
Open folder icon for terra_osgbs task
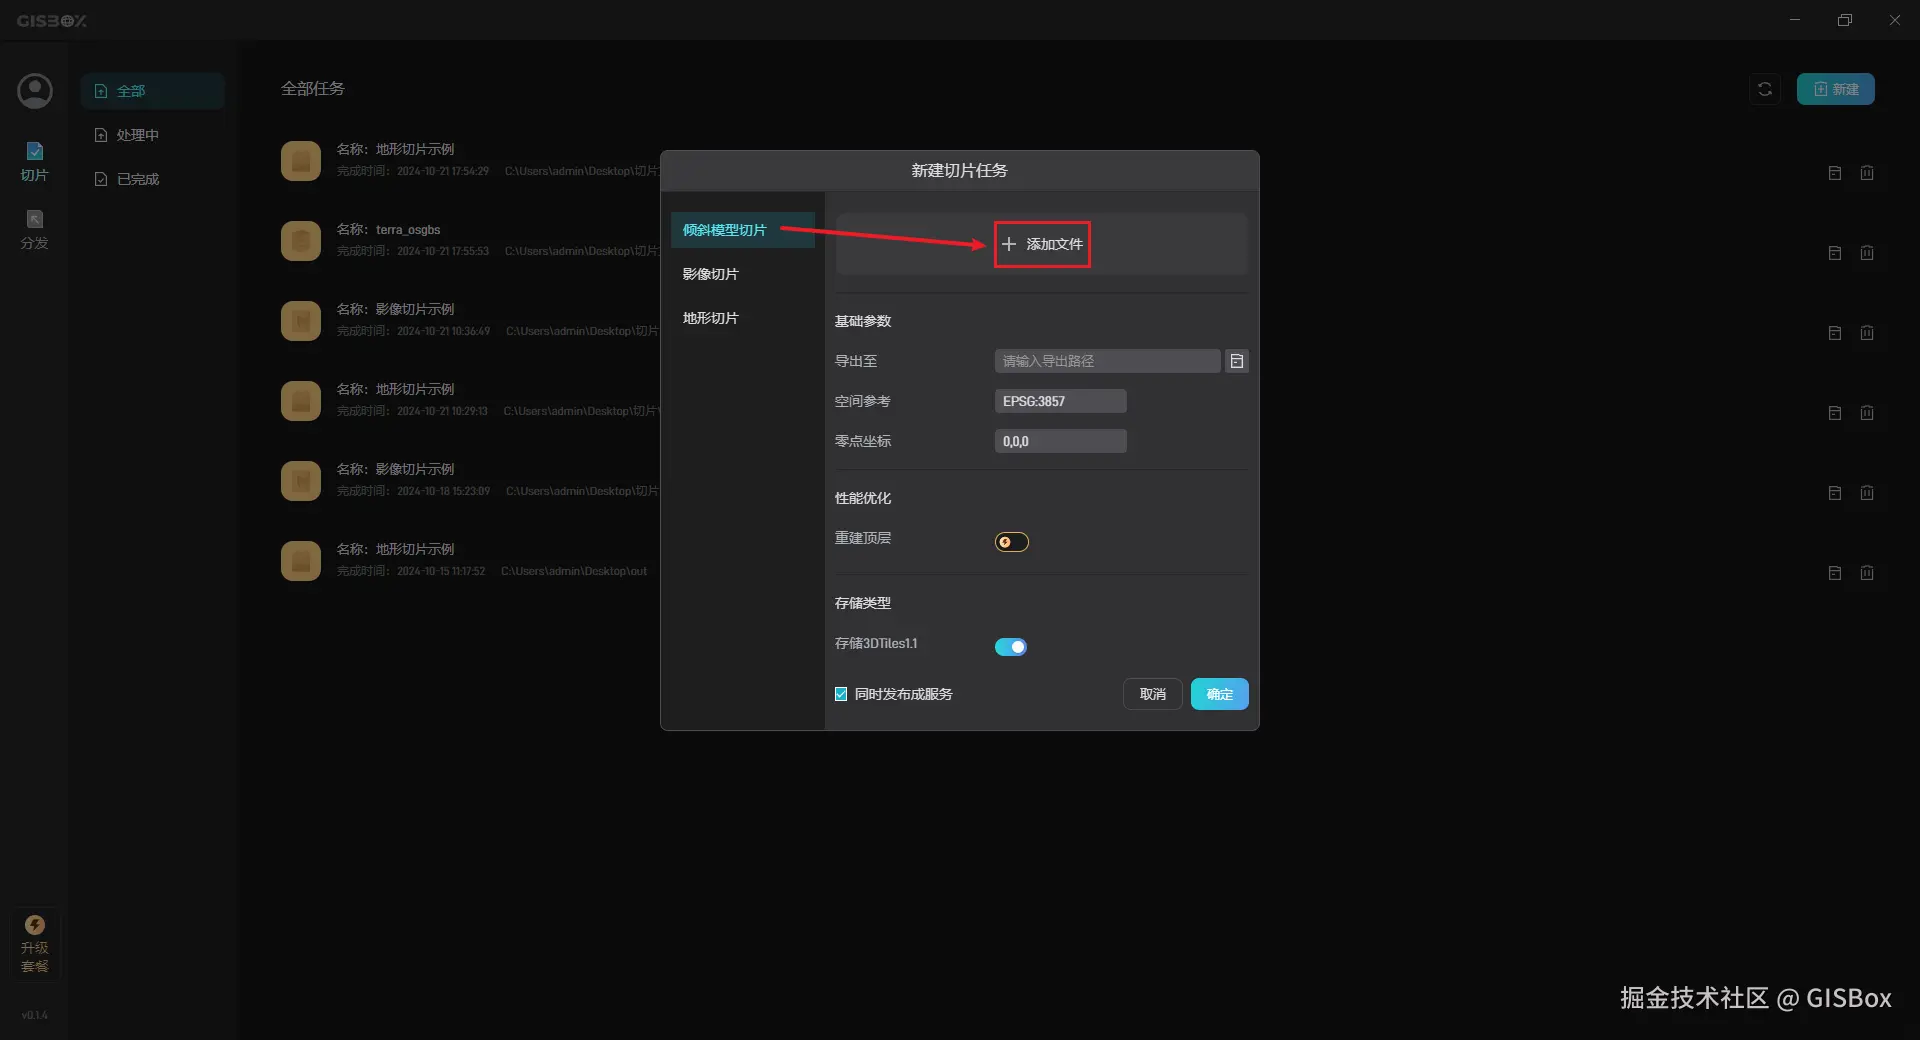click(1835, 253)
